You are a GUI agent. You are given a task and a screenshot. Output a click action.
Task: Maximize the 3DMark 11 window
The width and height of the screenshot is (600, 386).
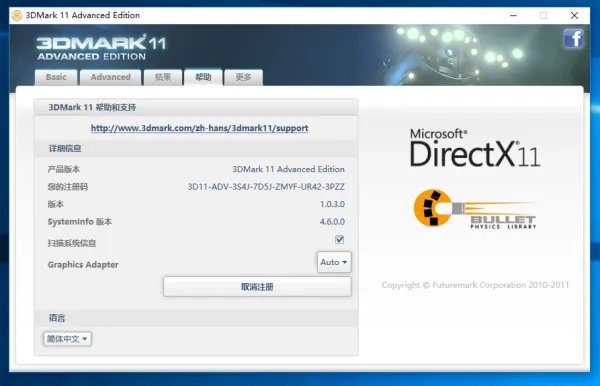coord(543,15)
